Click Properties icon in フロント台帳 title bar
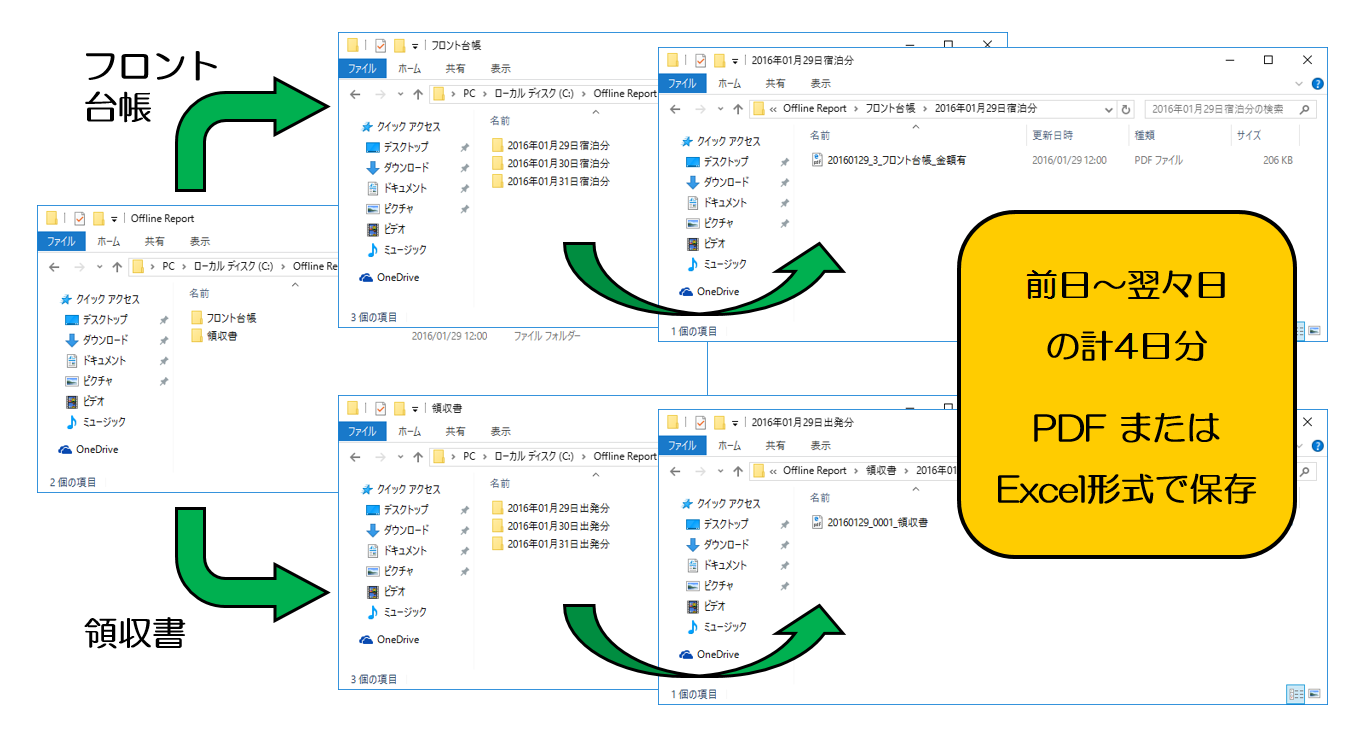This screenshot has height=733, width=1345. pyautogui.click(x=380, y=45)
